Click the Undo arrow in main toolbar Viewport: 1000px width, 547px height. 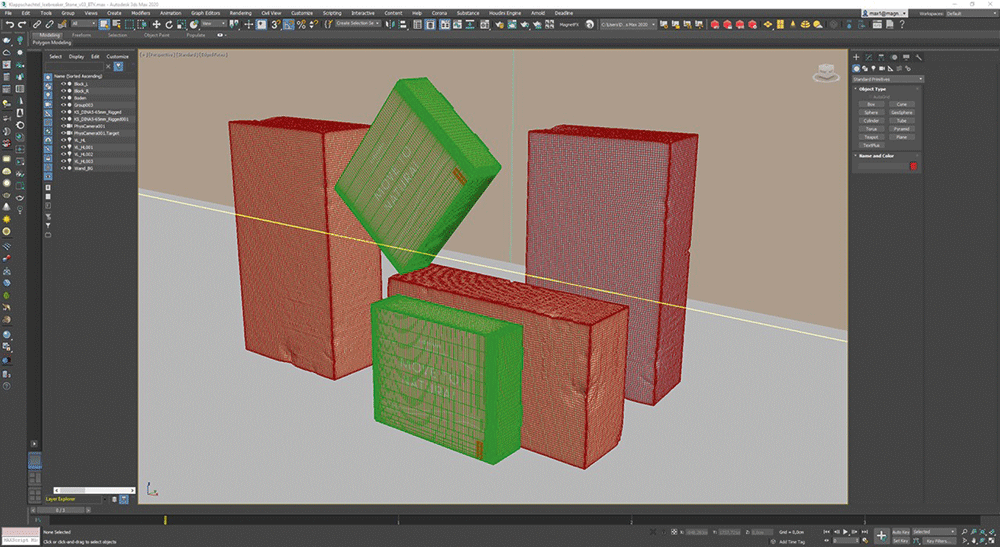pyautogui.click(x=9, y=23)
